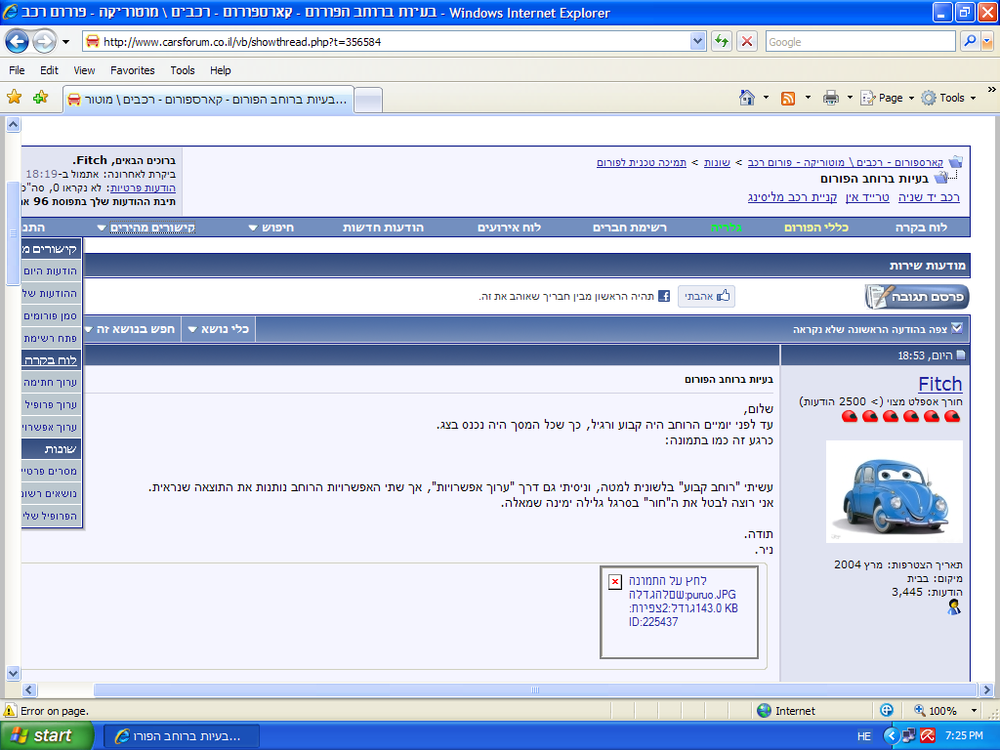1000x750 pixels.
Task: Click the broken image attachment placeholder
Action: click(679, 612)
